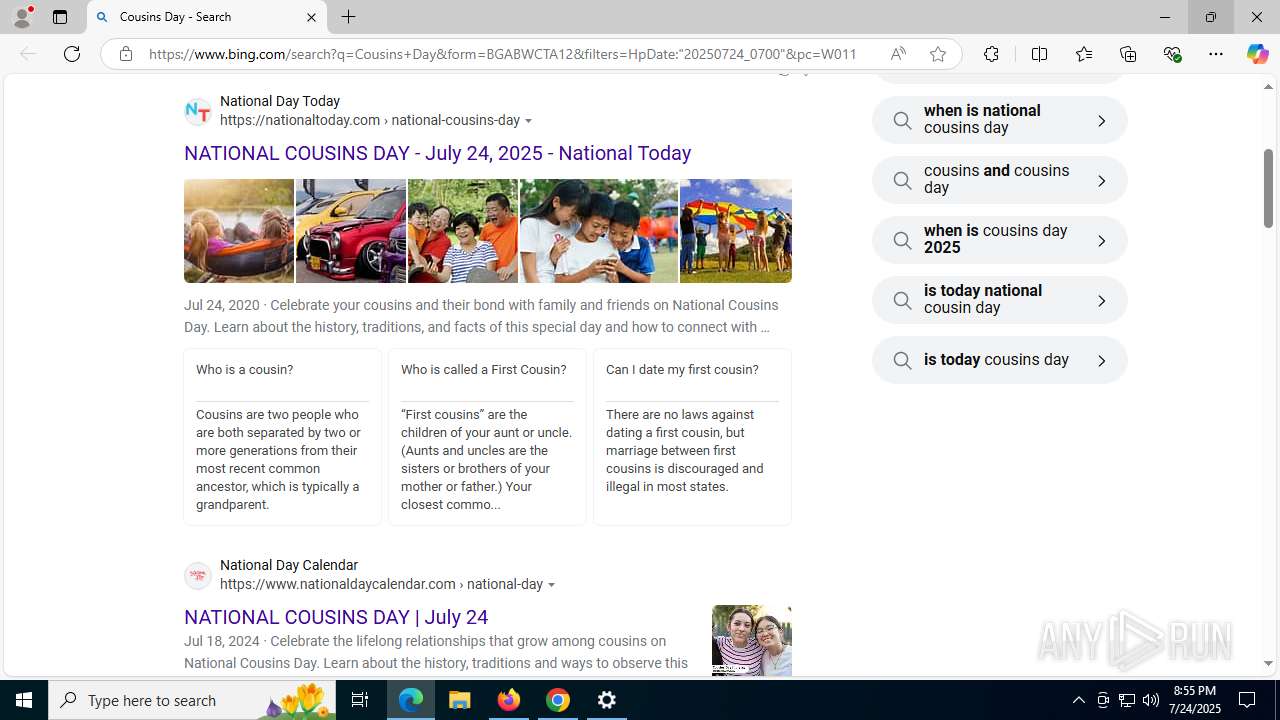Open the clock showing 8:55 PM
Image resolution: width=1280 pixels, height=720 pixels.
[1195, 700]
